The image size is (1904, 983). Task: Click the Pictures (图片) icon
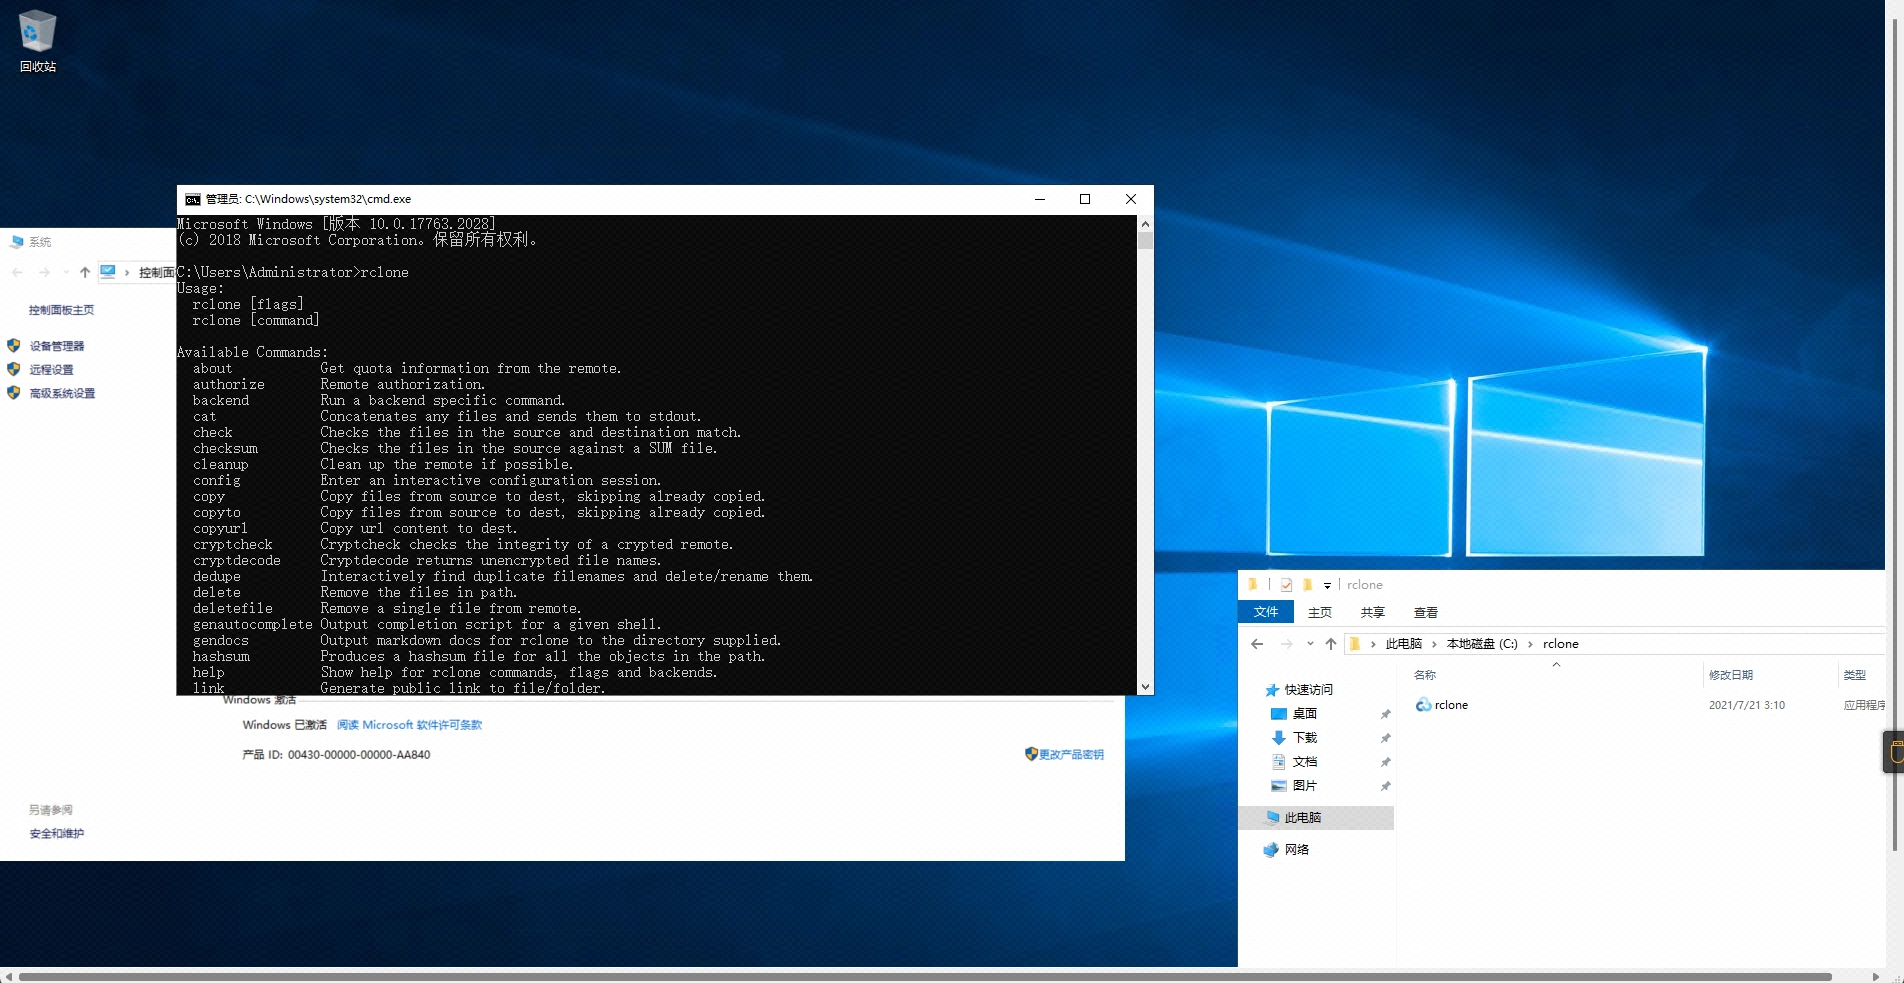click(x=1278, y=786)
